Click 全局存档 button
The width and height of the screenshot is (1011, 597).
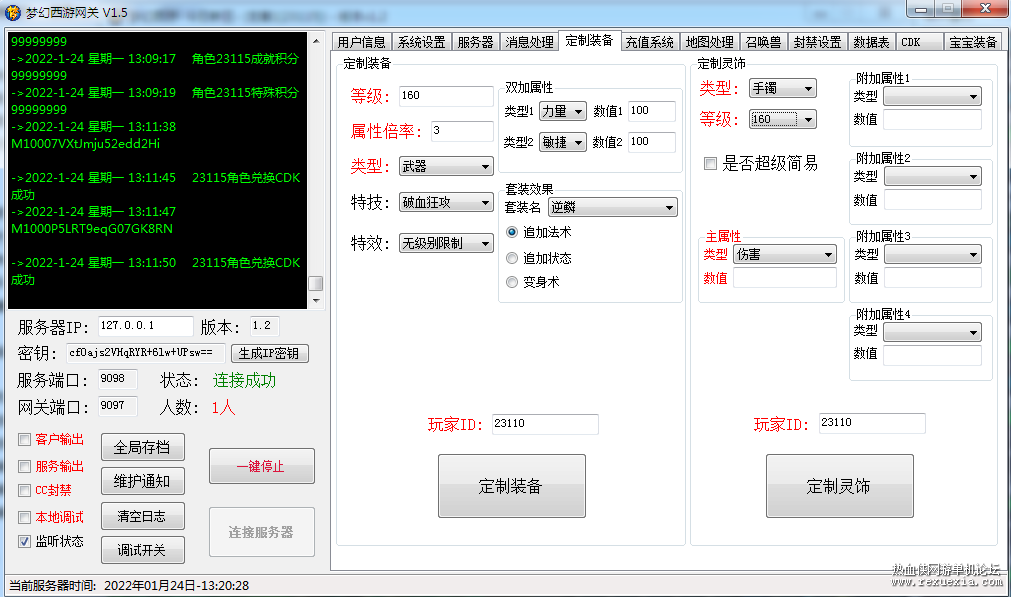(x=142, y=447)
